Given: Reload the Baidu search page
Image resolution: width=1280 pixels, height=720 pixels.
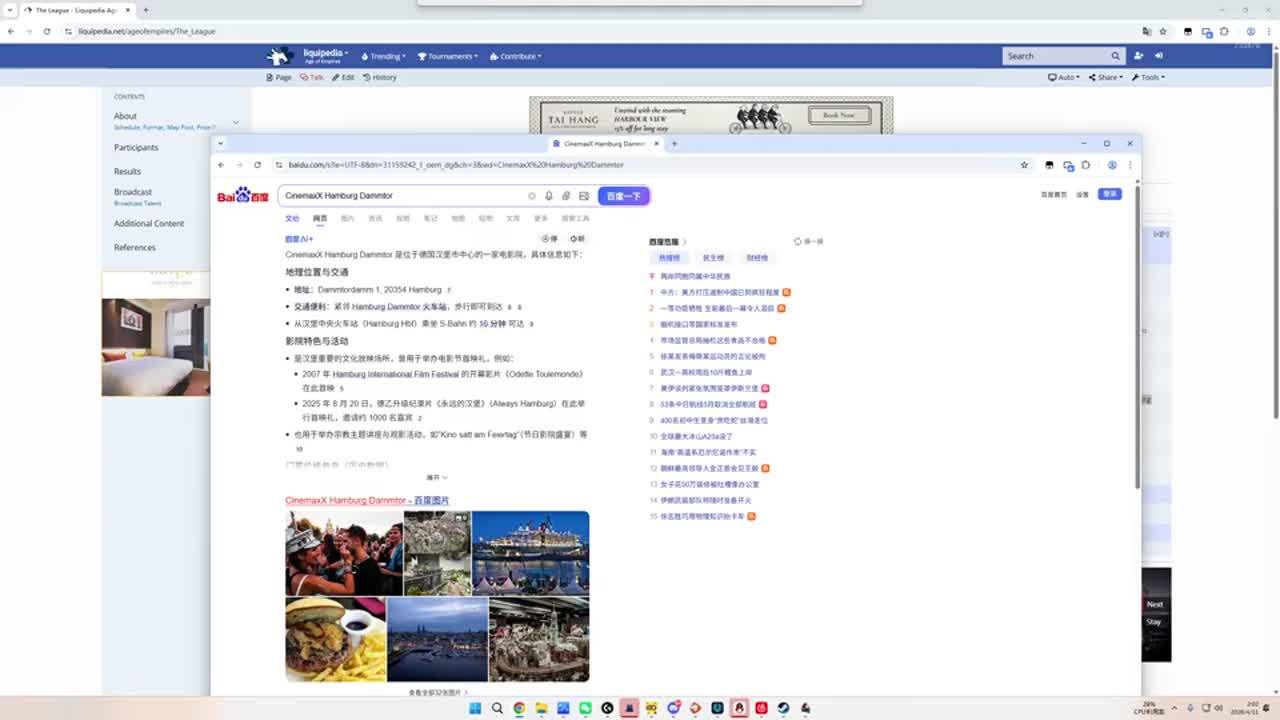Looking at the screenshot, I should tap(257, 165).
